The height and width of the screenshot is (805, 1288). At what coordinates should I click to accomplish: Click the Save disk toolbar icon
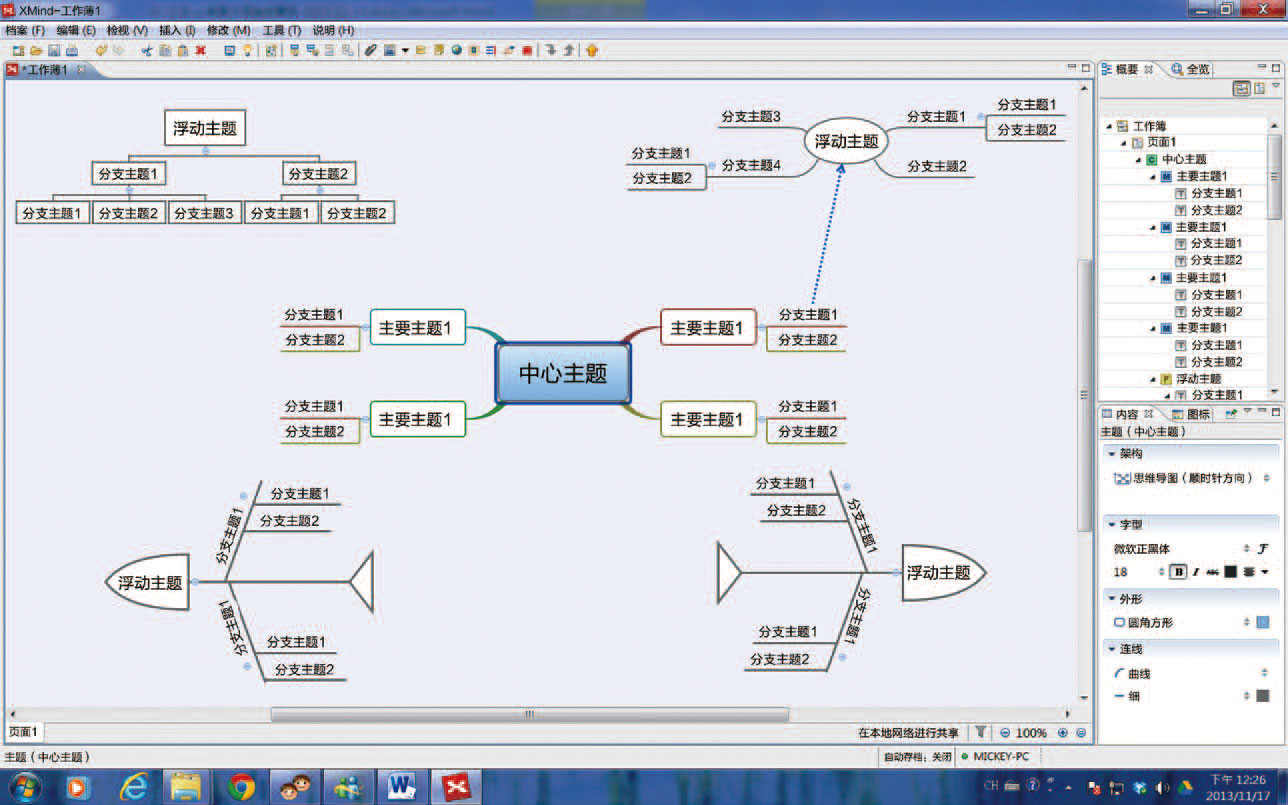[54, 50]
